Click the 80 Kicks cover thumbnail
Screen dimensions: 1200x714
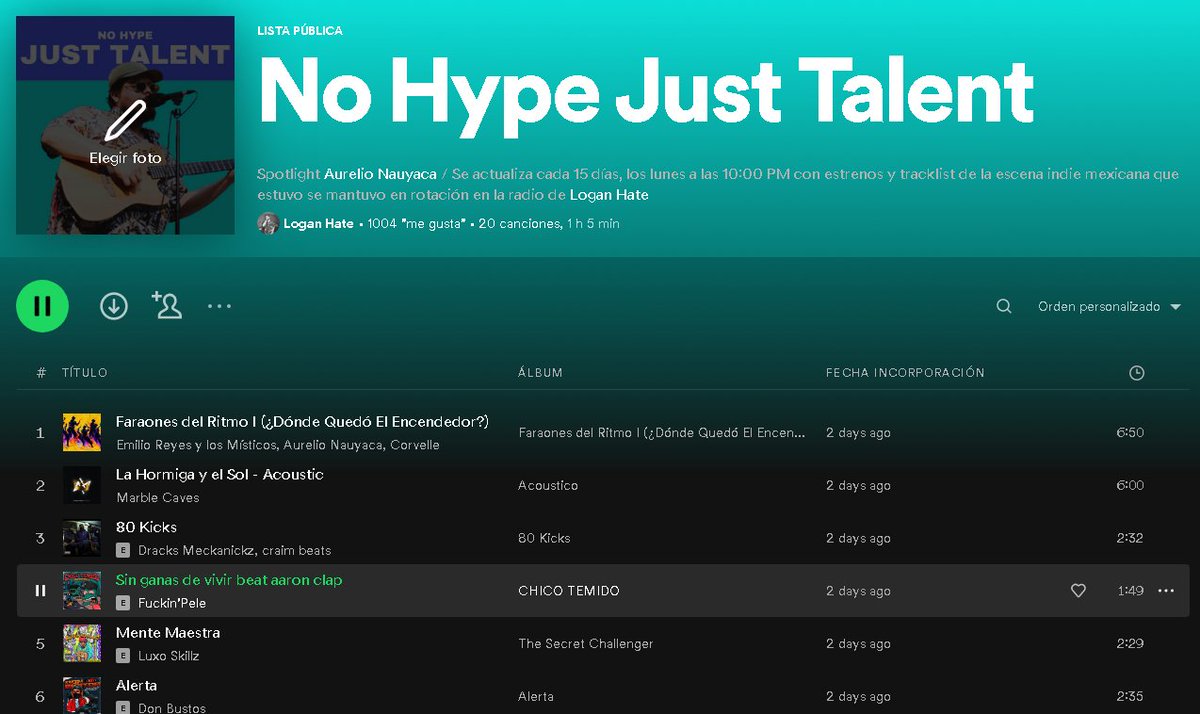tap(82, 538)
